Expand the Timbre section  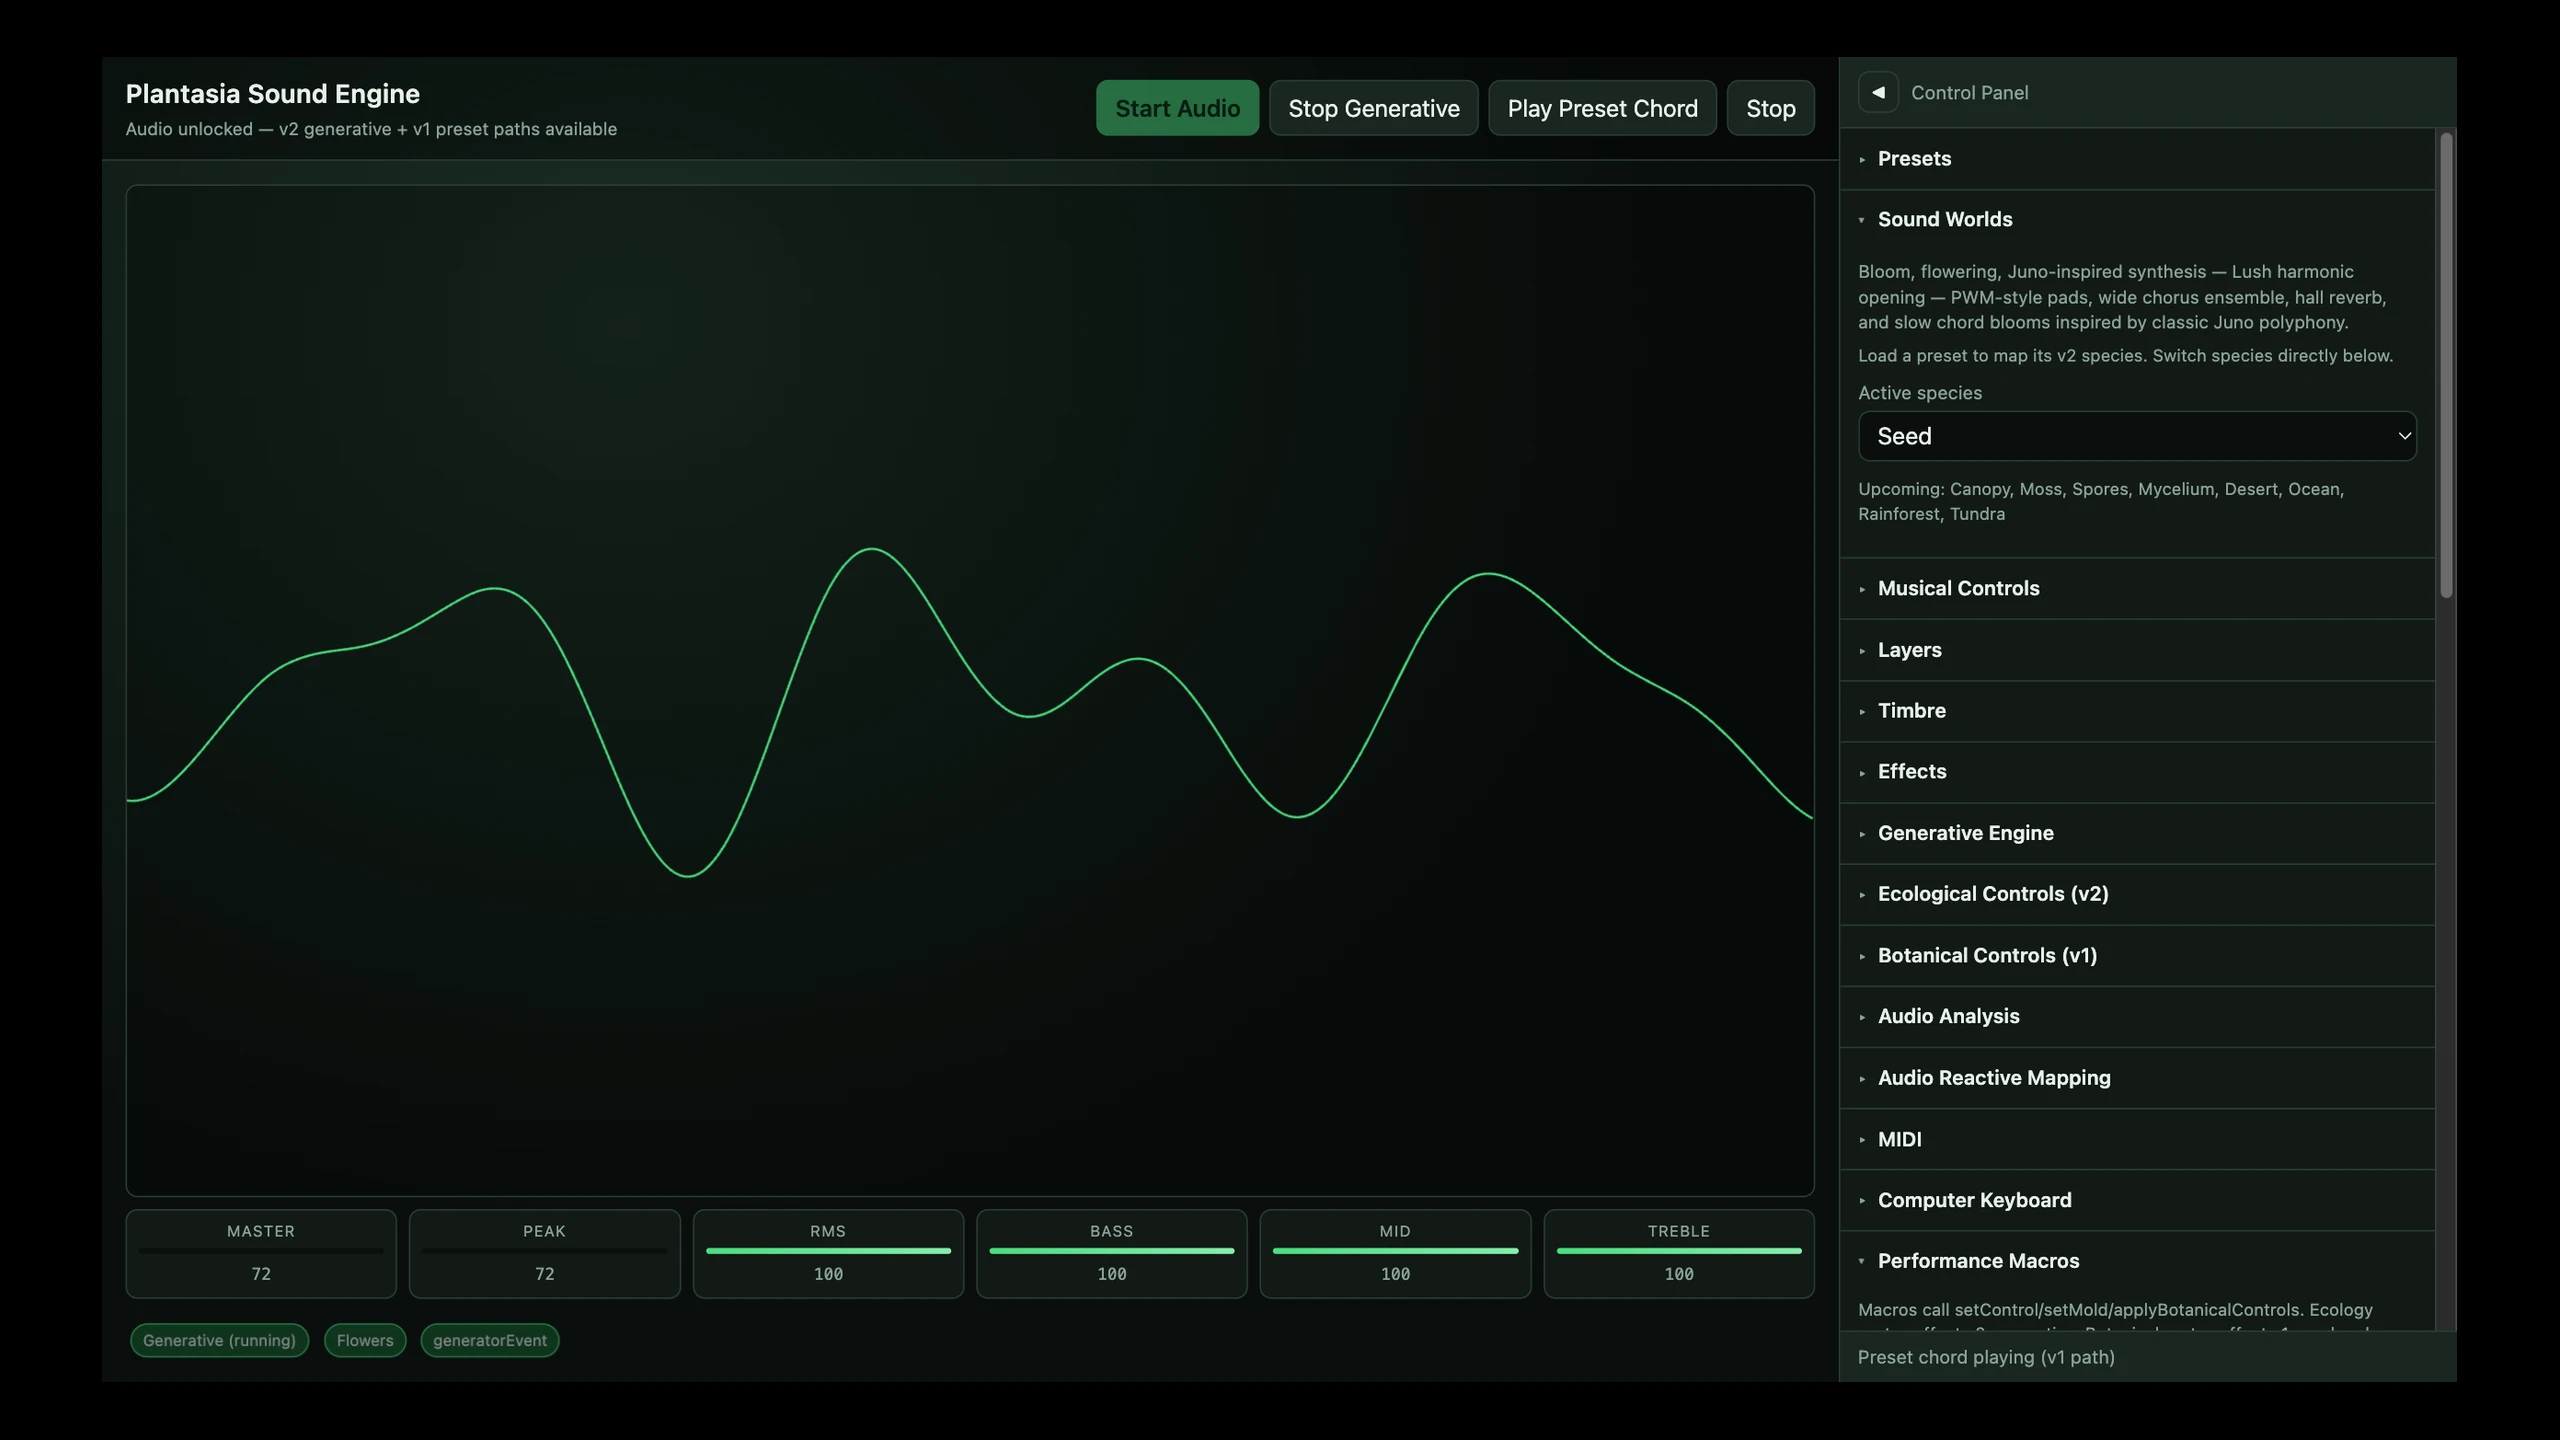point(2137,711)
